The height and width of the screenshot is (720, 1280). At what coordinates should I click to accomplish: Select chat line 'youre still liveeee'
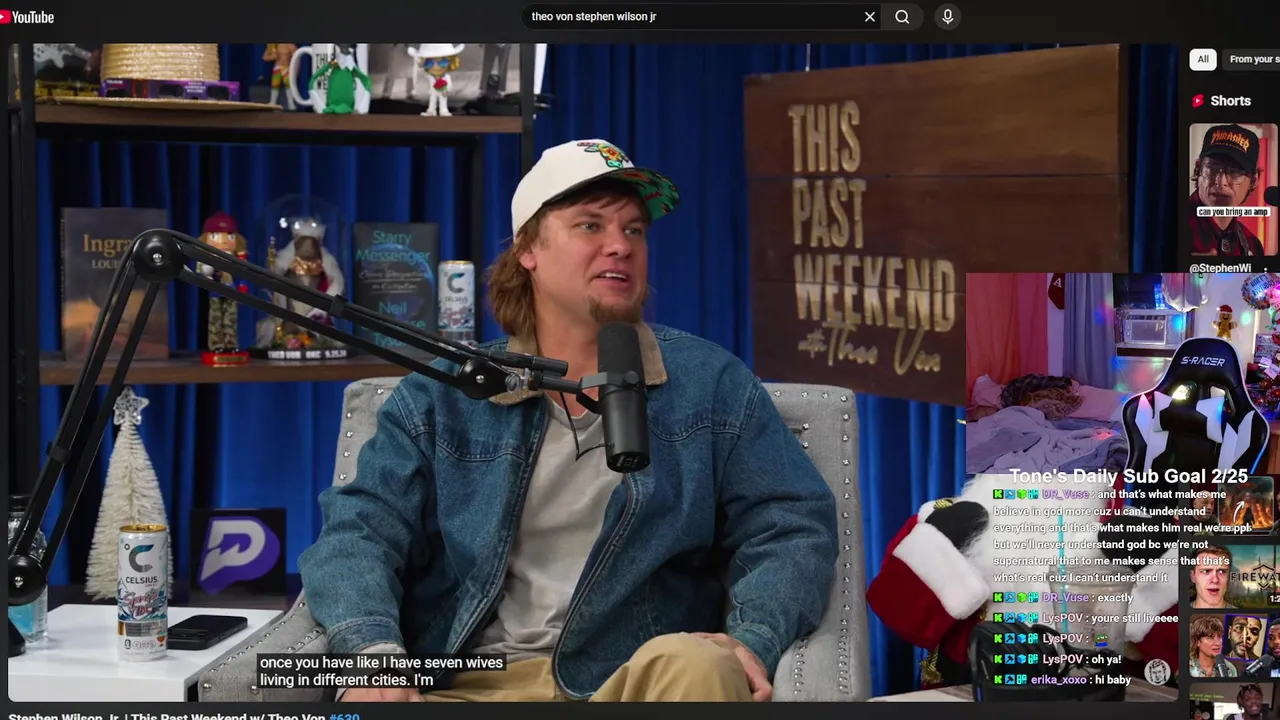pos(1133,618)
